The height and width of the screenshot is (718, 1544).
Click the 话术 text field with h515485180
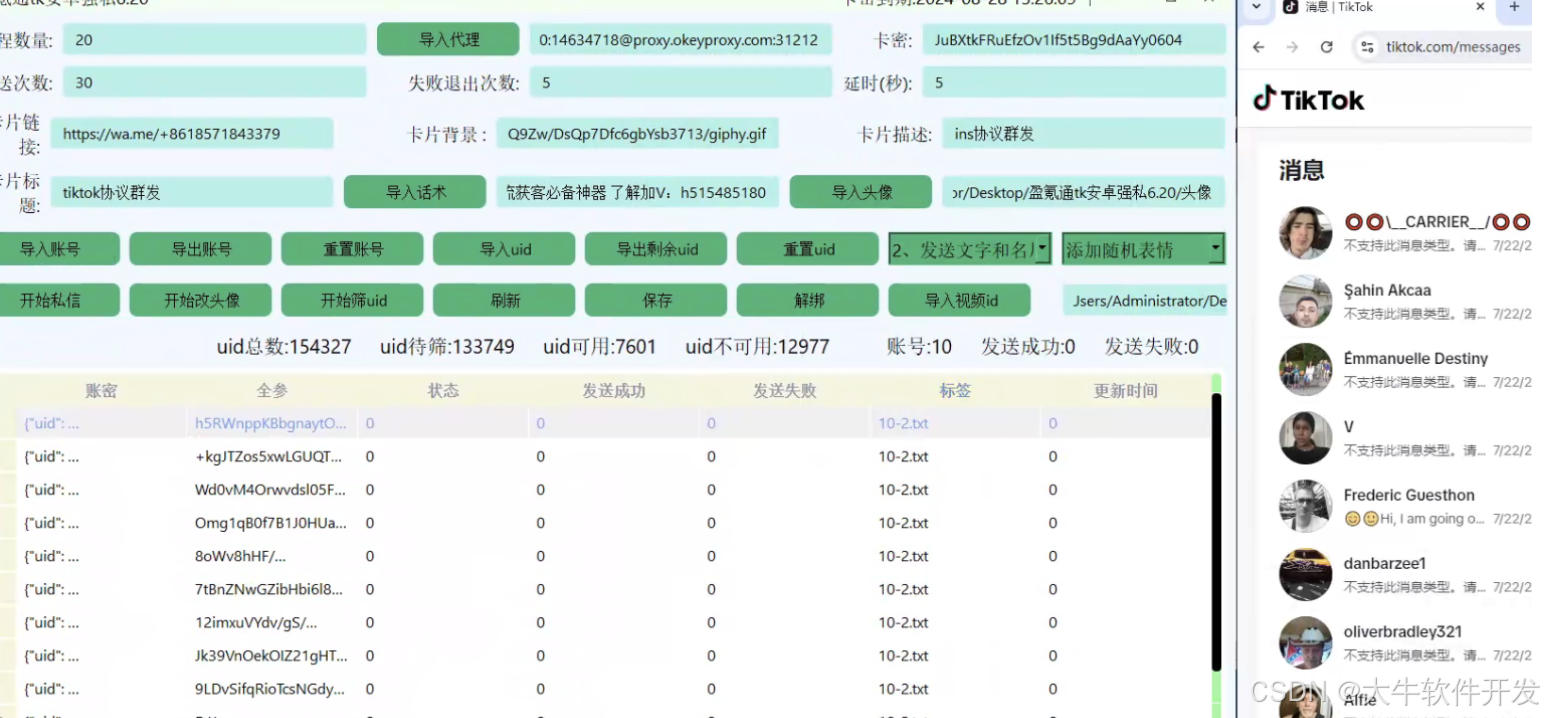[x=638, y=192]
